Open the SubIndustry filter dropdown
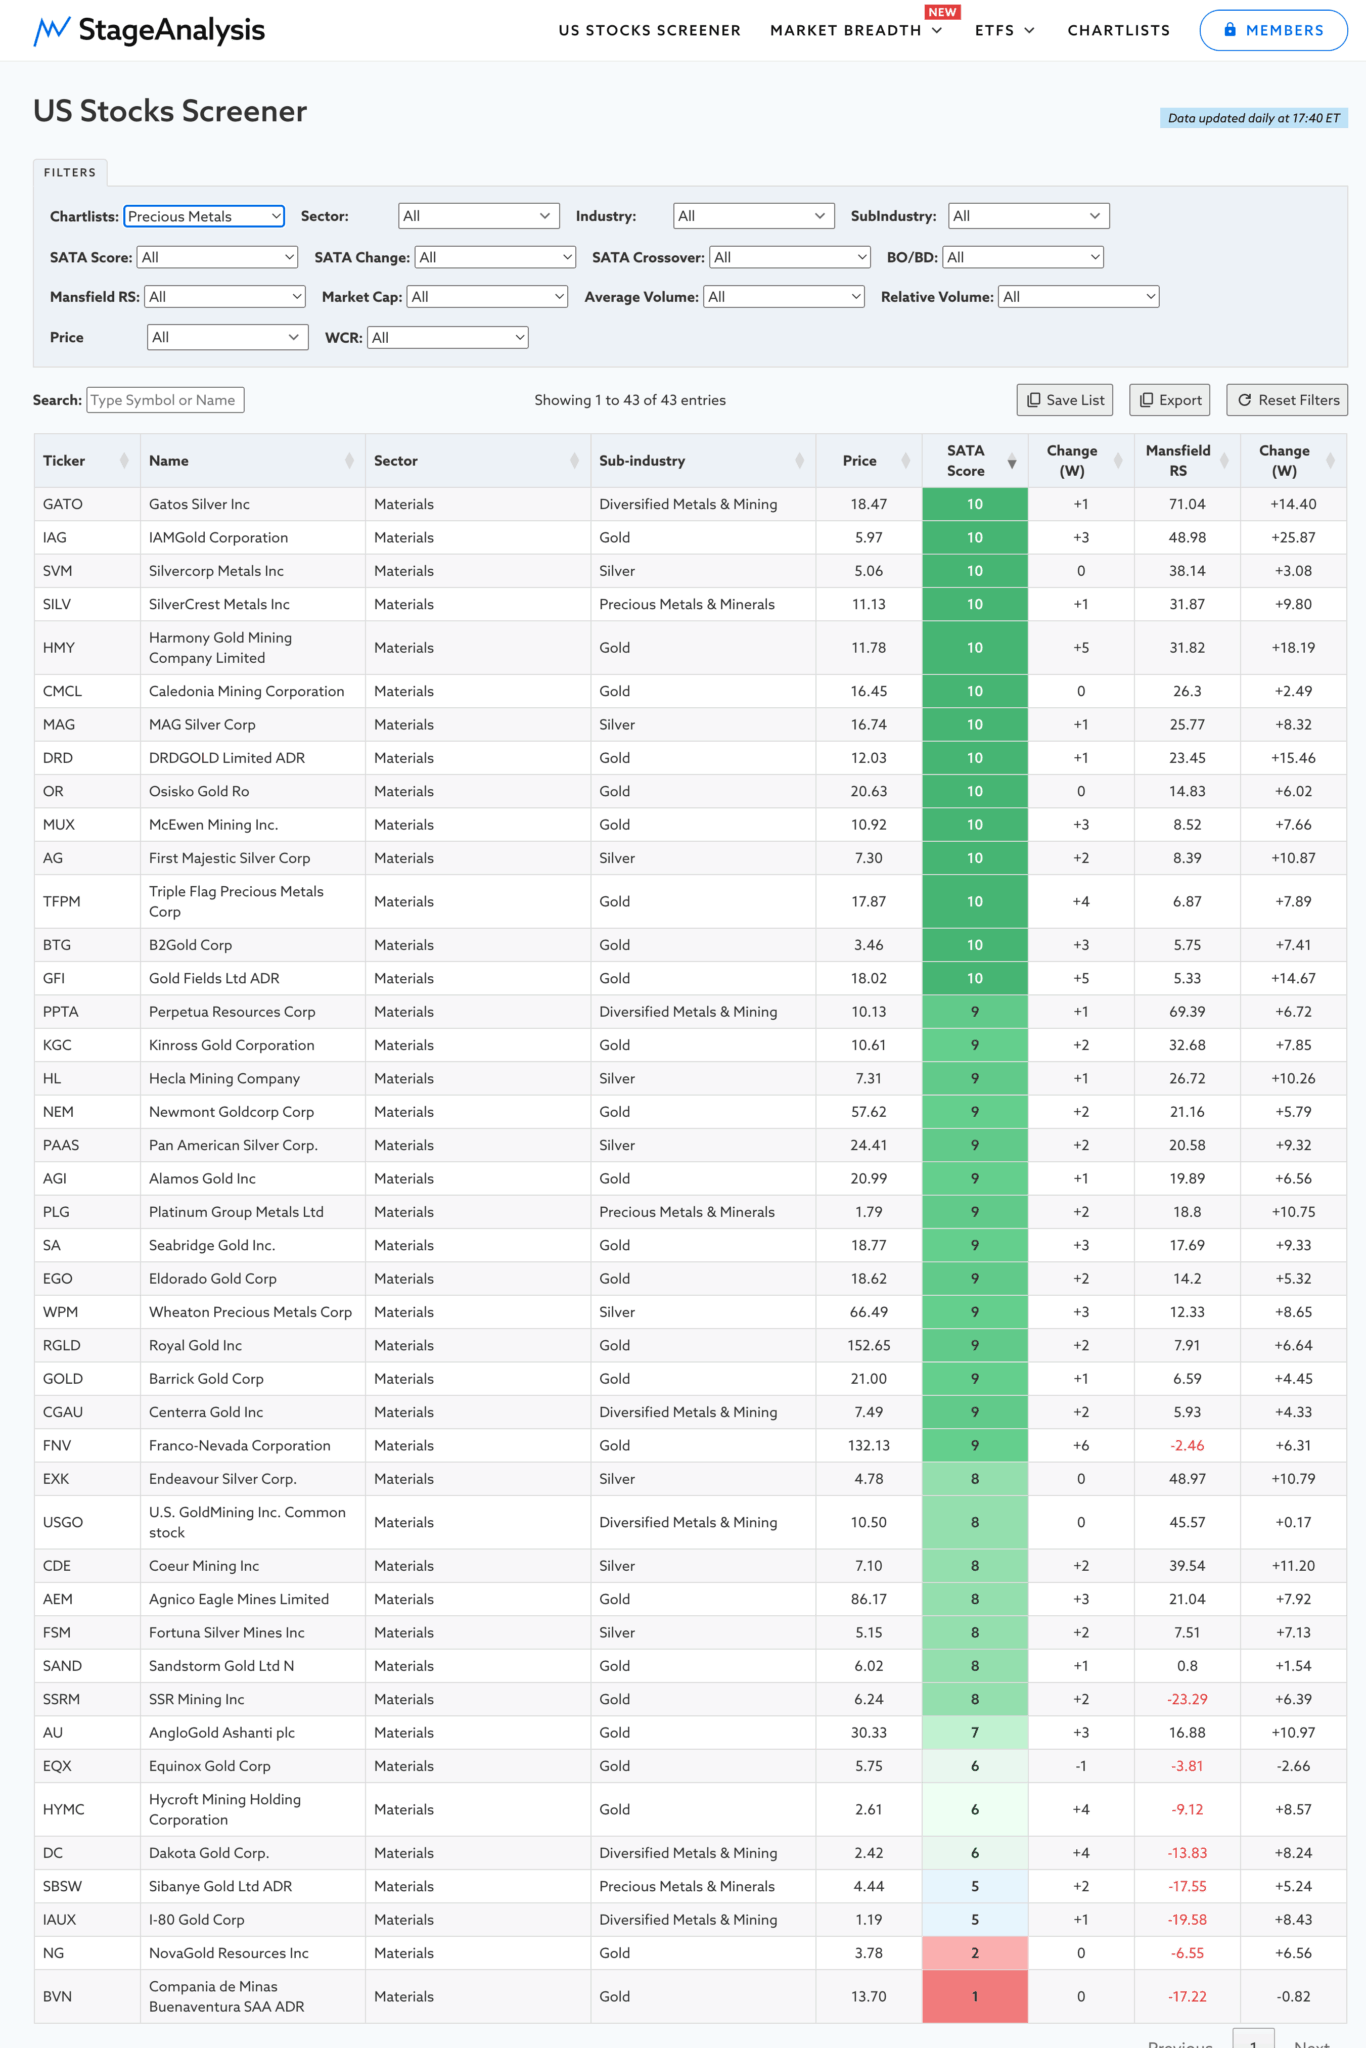This screenshot has width=1366, height=2048. [1029, 216]
